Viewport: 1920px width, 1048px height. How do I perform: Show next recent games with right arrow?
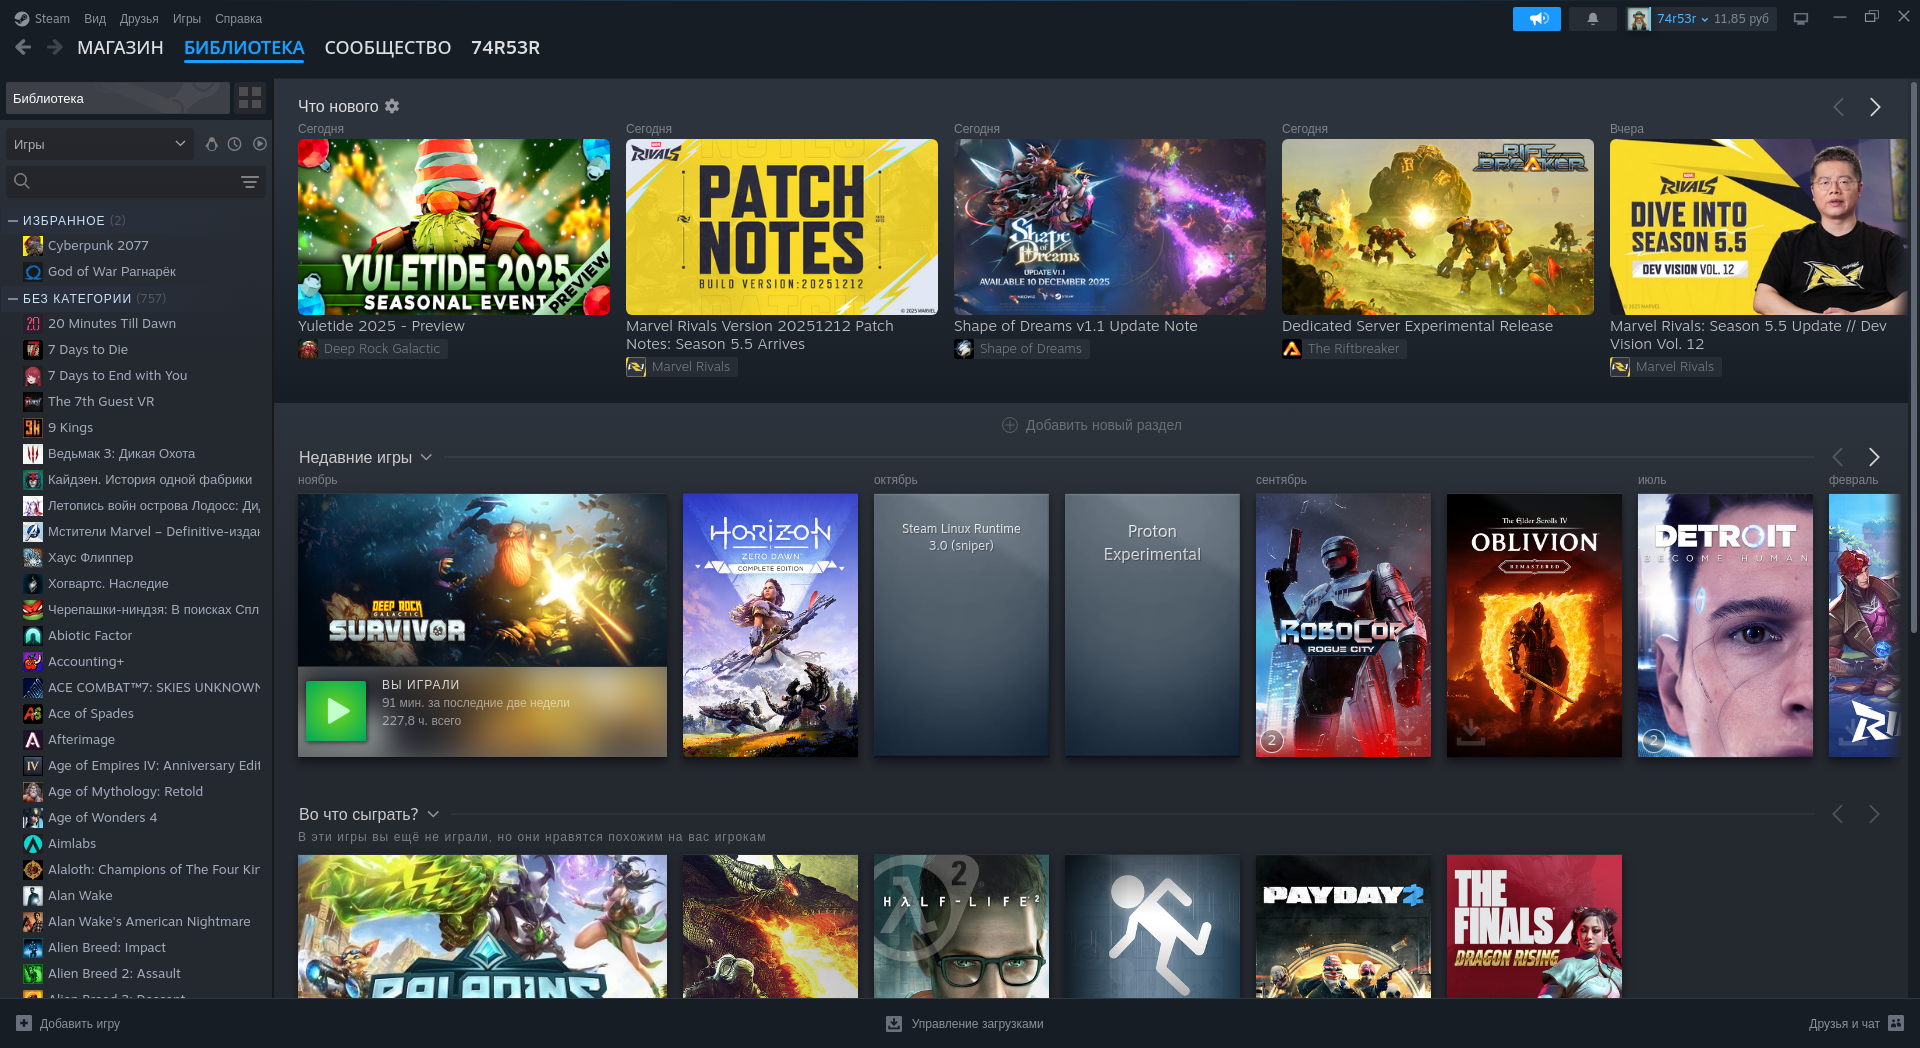tap(1874, 457)
